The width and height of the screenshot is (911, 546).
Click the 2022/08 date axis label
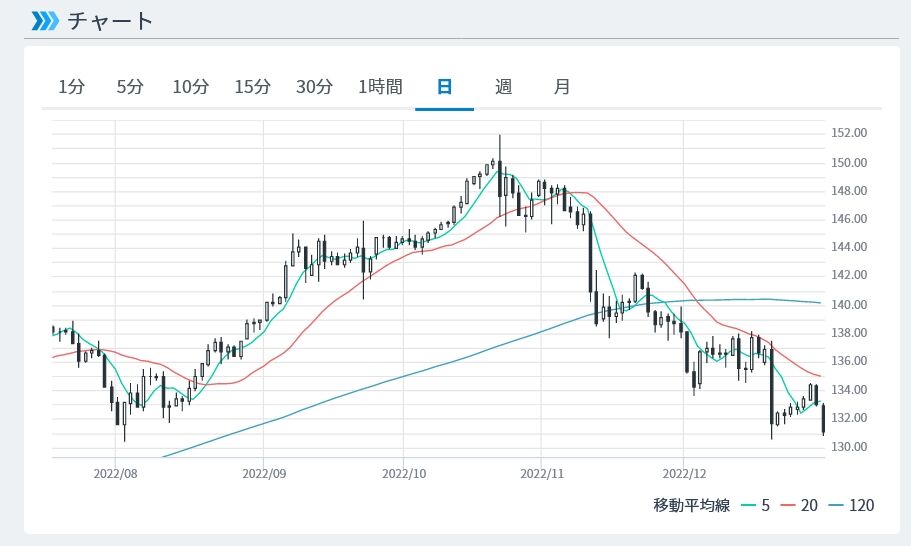(116, 470)
